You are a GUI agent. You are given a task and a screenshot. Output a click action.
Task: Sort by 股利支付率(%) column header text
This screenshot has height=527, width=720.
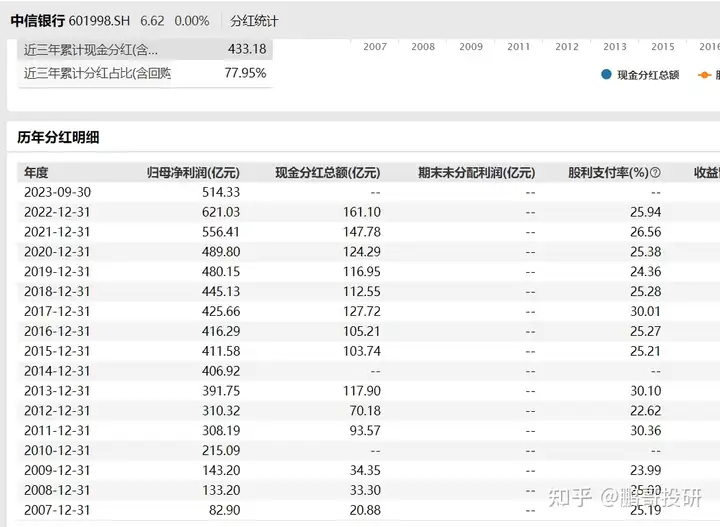(x=608, y=173)
